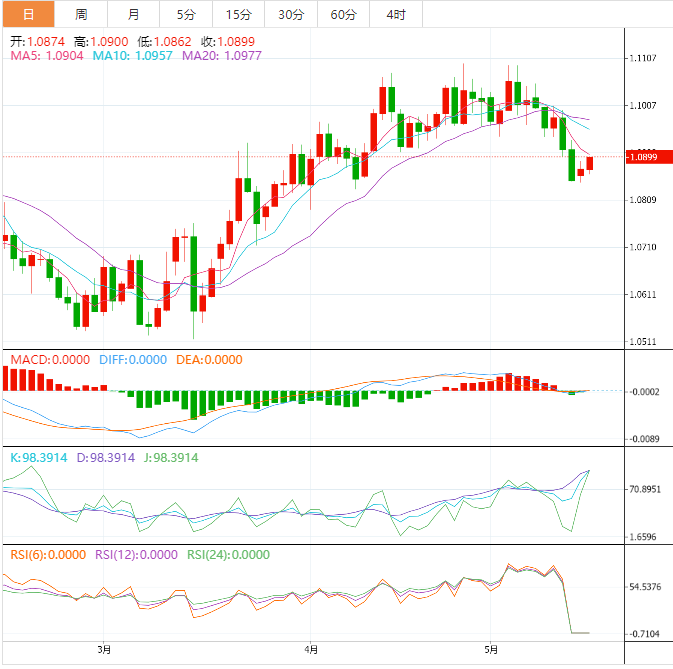The image size is (673, 669).
Task: Click the RSI(6) indicator label
Action: (48, 555)
